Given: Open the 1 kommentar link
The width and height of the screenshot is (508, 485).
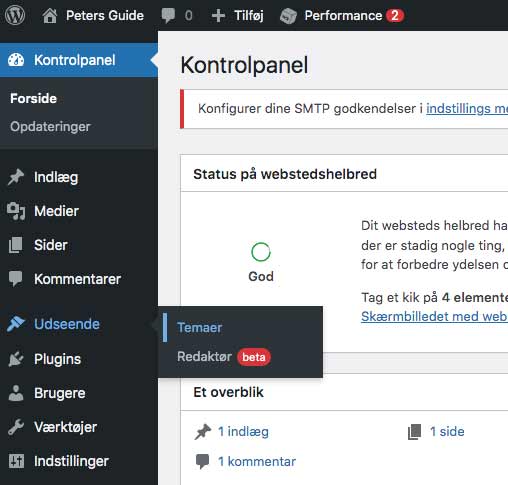Looking at the screenshot, I should point(257,462).
